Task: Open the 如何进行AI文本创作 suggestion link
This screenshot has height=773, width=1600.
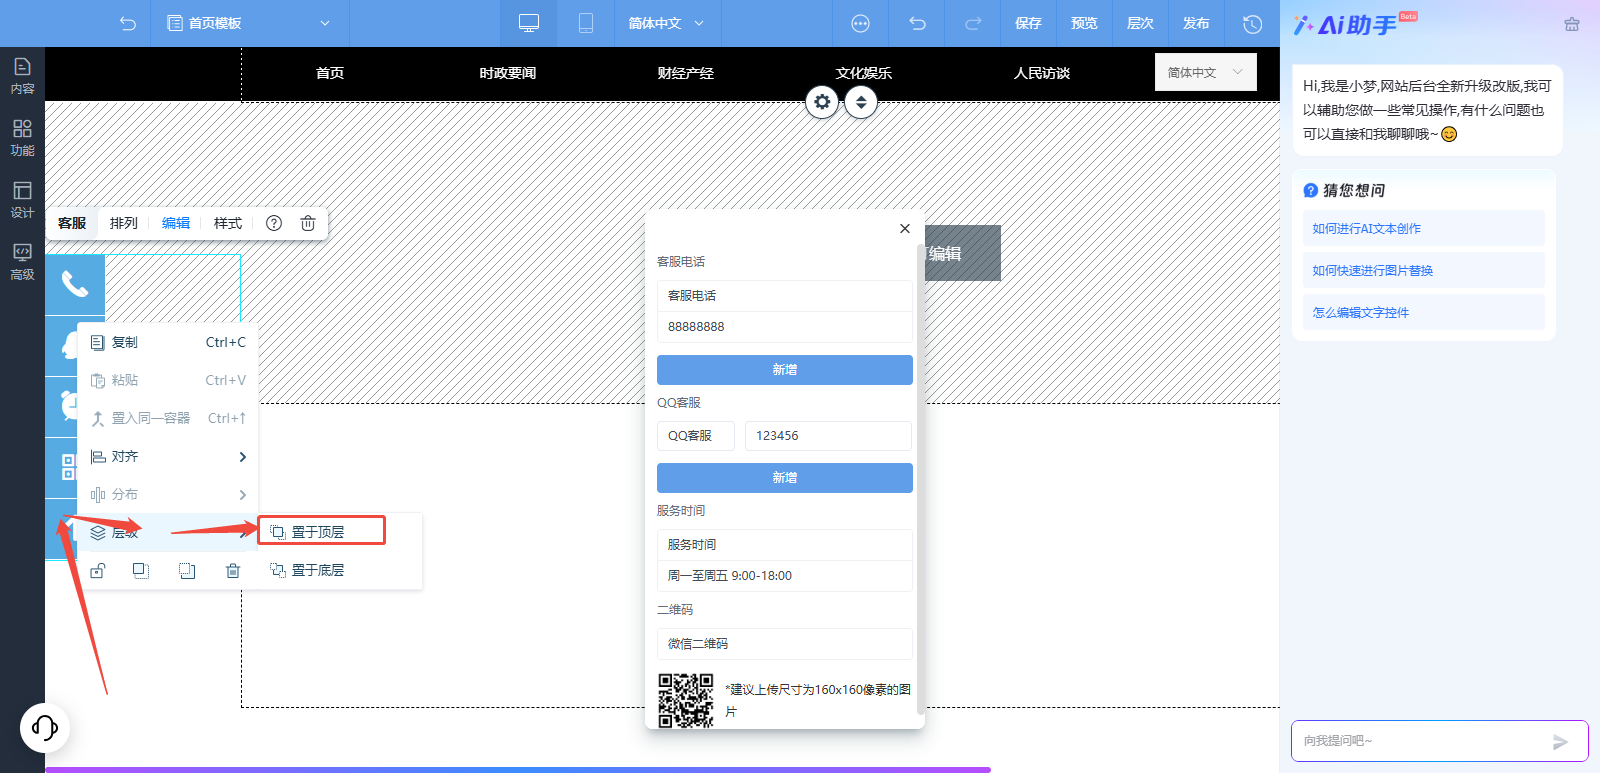Action: [1366, 229]
